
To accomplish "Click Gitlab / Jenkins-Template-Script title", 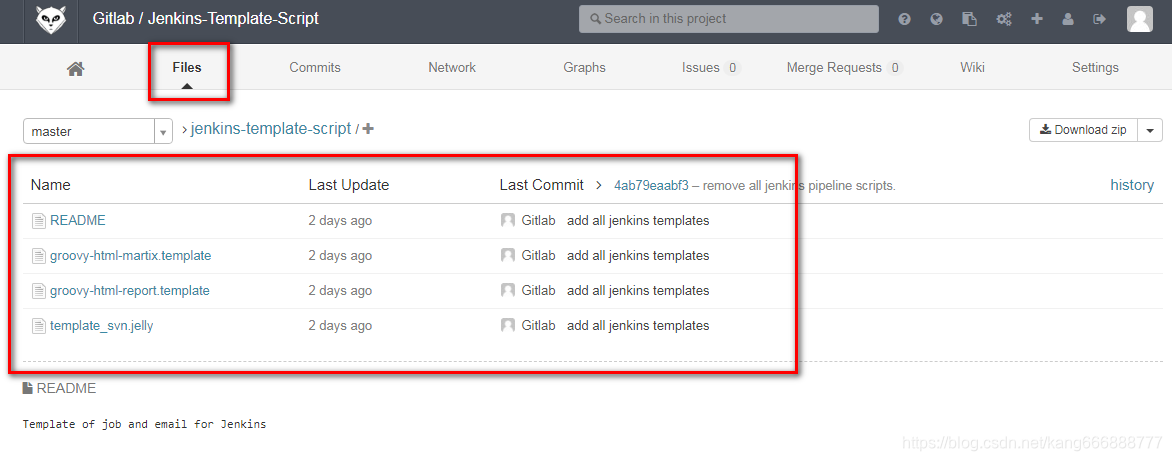I will tap(206, 19).
